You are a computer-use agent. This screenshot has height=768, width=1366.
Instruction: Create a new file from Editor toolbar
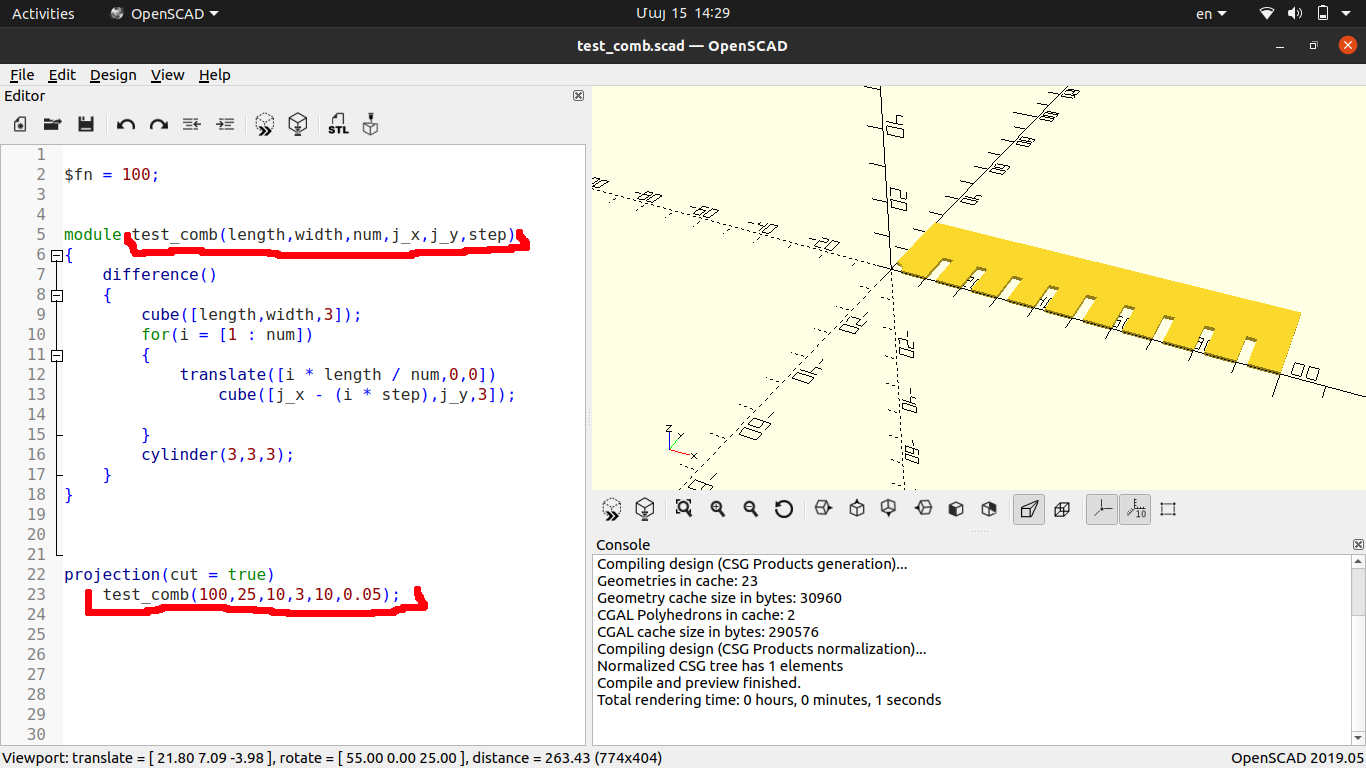pos(20,125)
